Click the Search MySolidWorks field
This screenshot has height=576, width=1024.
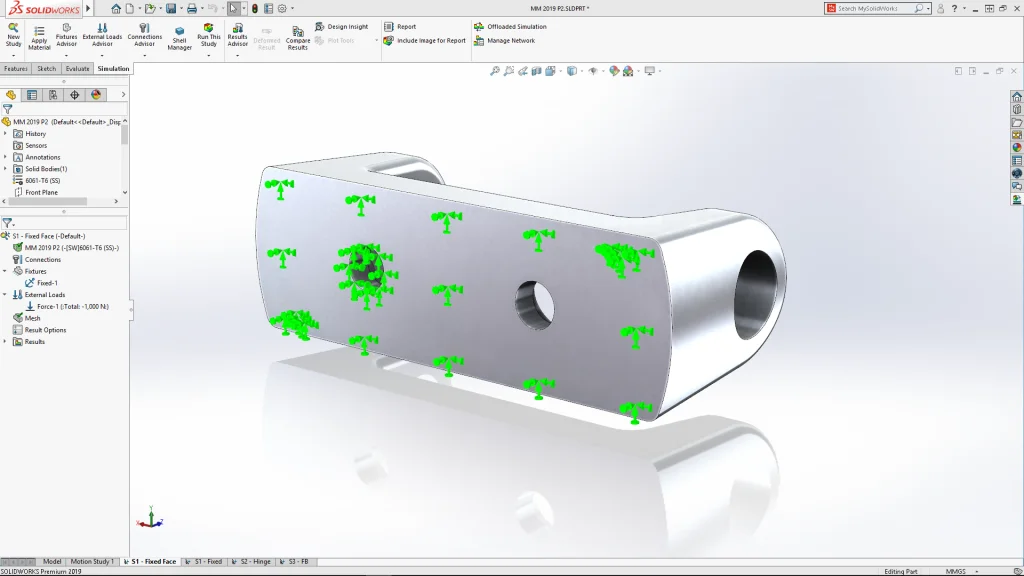point(874,8)
